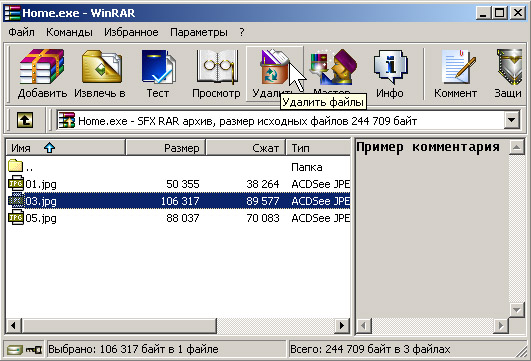Maximize the WinRAR window
This screenshot has width=531, height=361.
point(500,13)
